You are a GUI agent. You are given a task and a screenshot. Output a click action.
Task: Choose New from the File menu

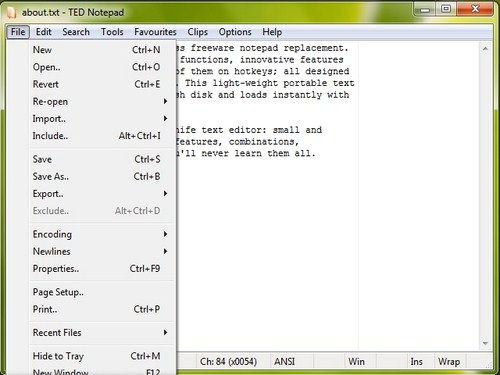point(101,50)
